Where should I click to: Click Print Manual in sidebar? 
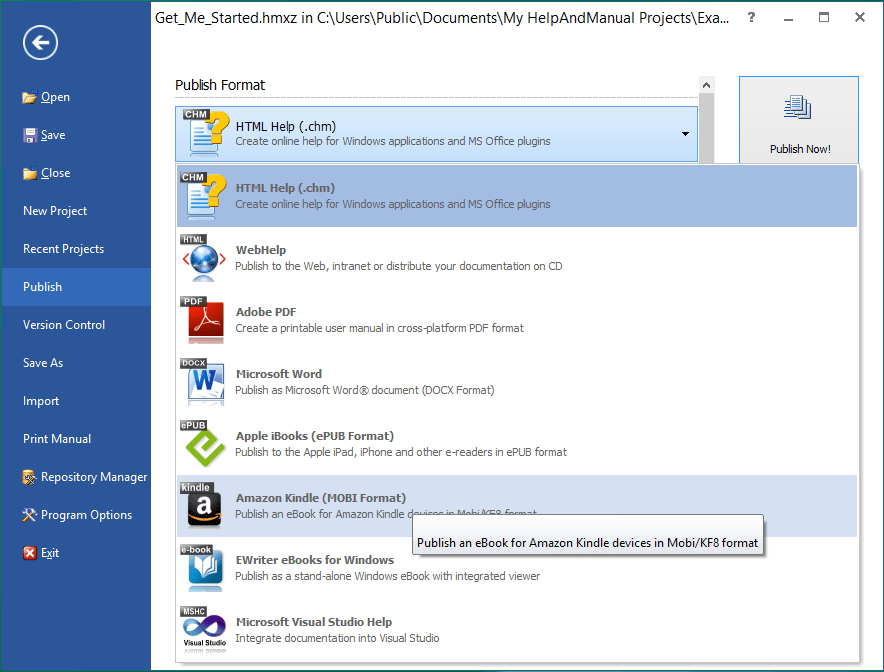pyautogui.click(x=57, y=439)
